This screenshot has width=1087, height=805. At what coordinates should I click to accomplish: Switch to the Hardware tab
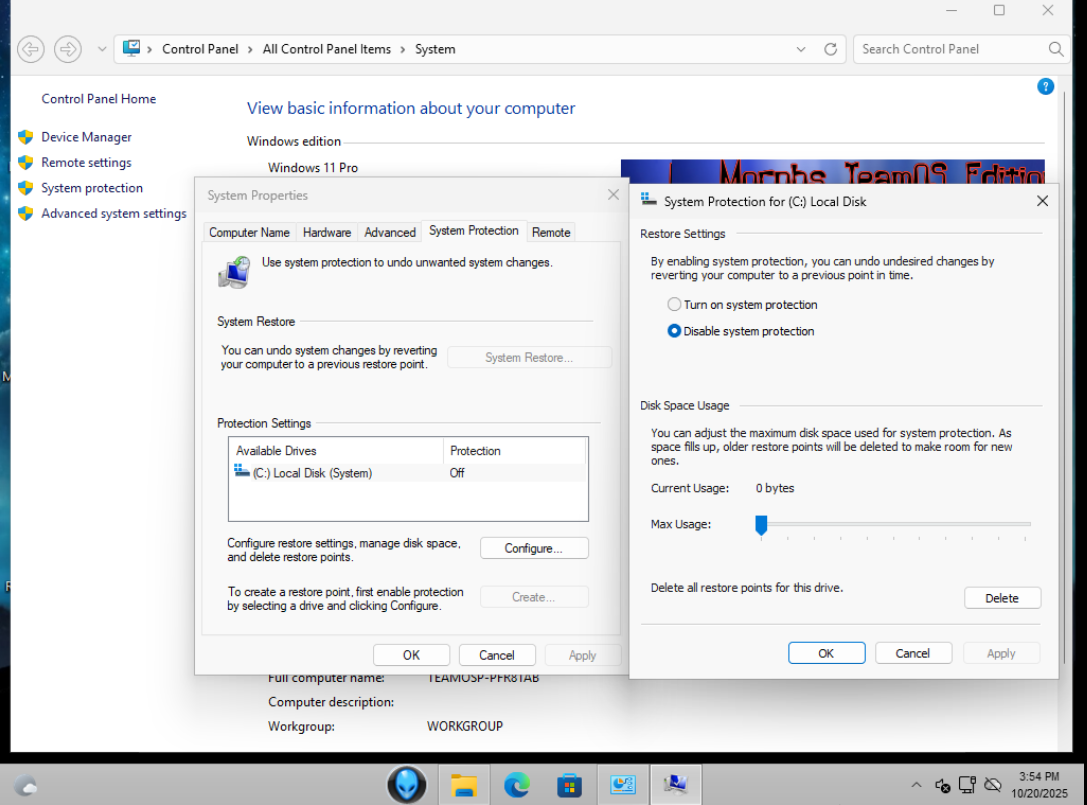point(327,232)
